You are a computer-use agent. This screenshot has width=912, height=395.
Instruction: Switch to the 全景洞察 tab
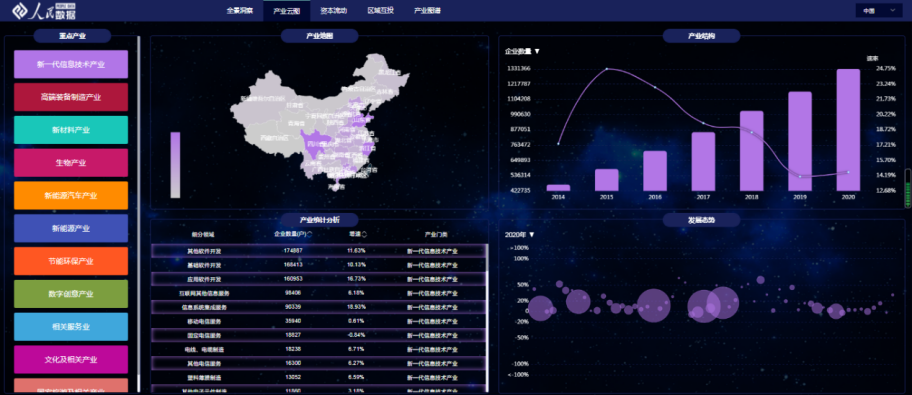click(240, 10)
